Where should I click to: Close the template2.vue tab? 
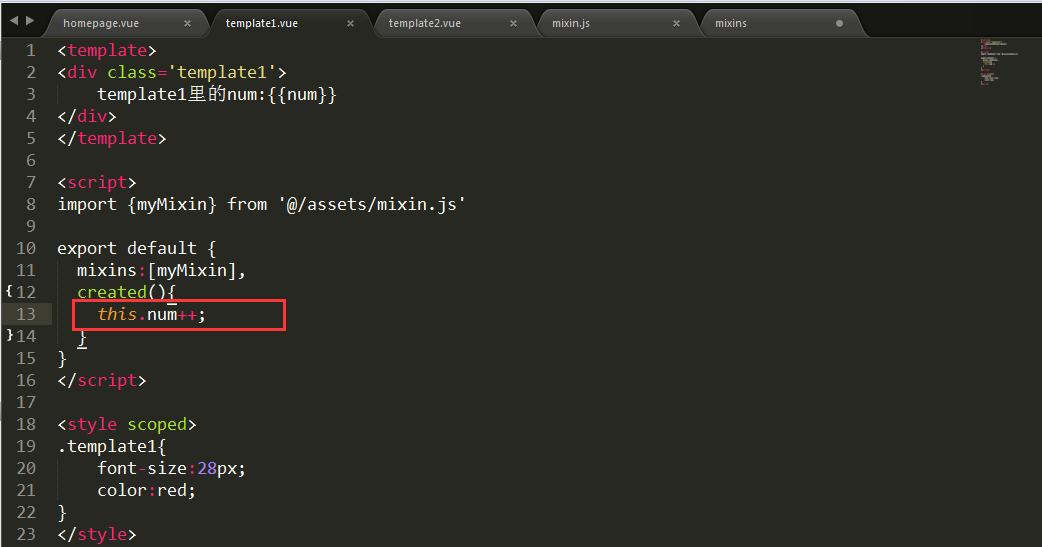coord(513,23)
